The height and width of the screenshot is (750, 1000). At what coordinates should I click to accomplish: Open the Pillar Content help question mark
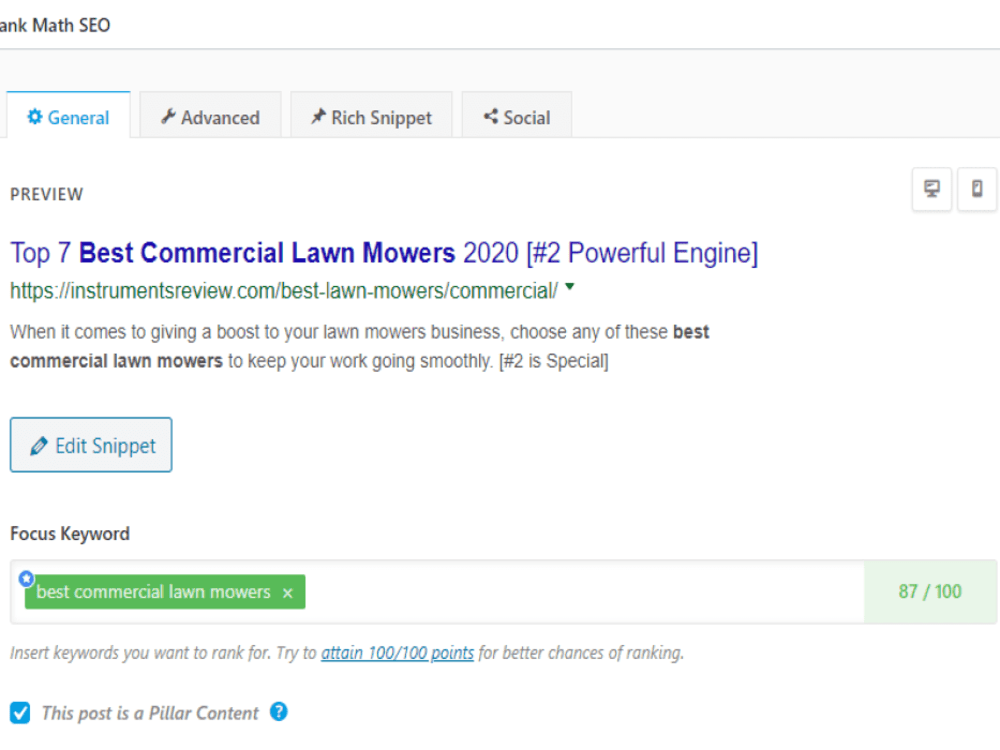coord(279,711)
